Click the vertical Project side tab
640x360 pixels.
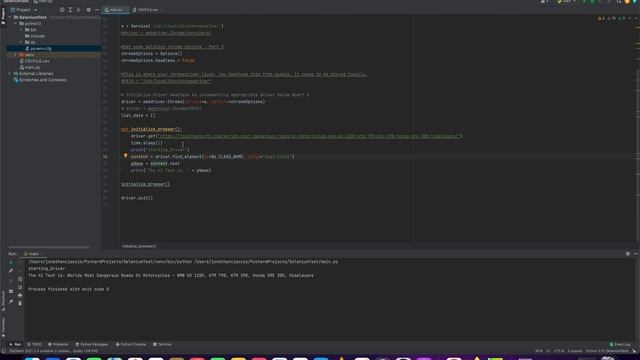pyautogui.click(x=3, y=16)
